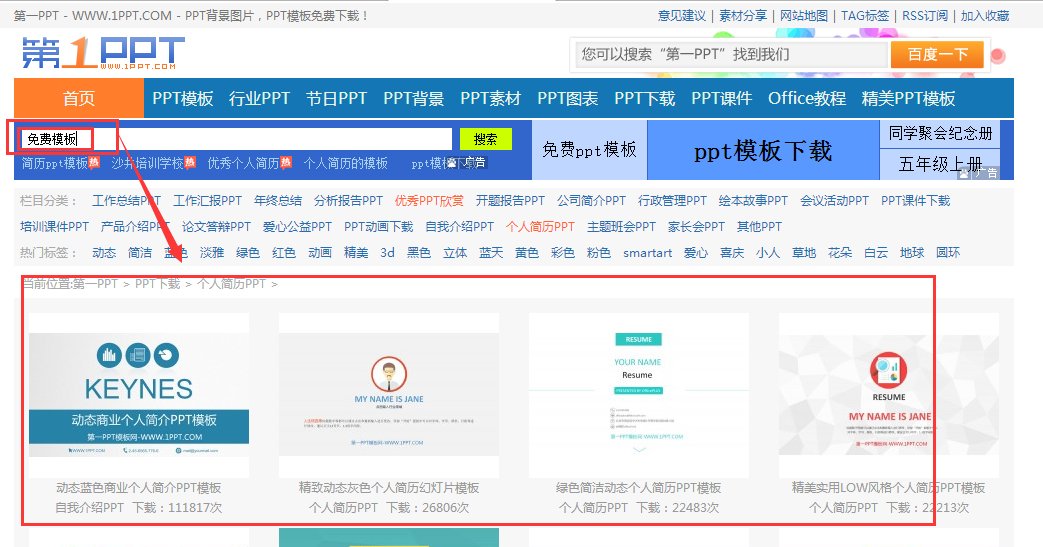Image resolution: width=1043 pixels, height=547 pixels.
Task: Click the 五年级上册 ad link
Action: [940, 164]
